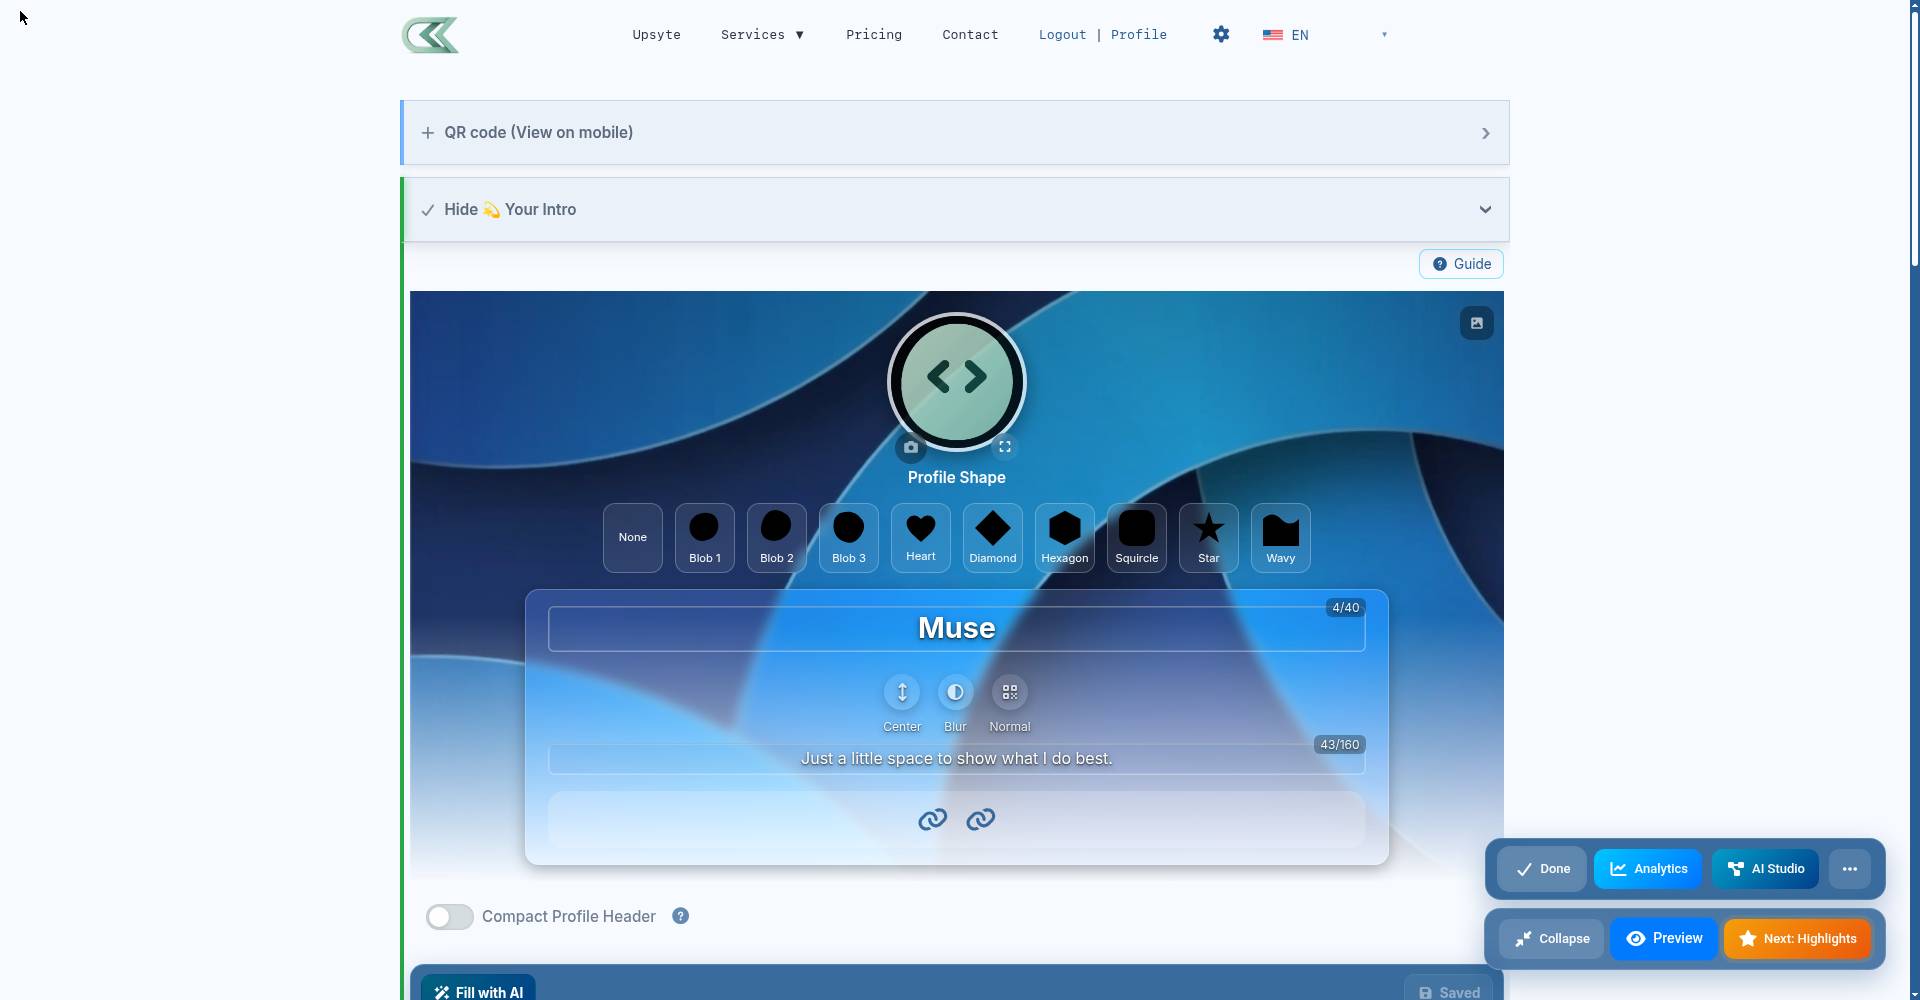The image size is (1920, 1000).
Task: Click the Normal style icon
Action: pos(1010,692)
